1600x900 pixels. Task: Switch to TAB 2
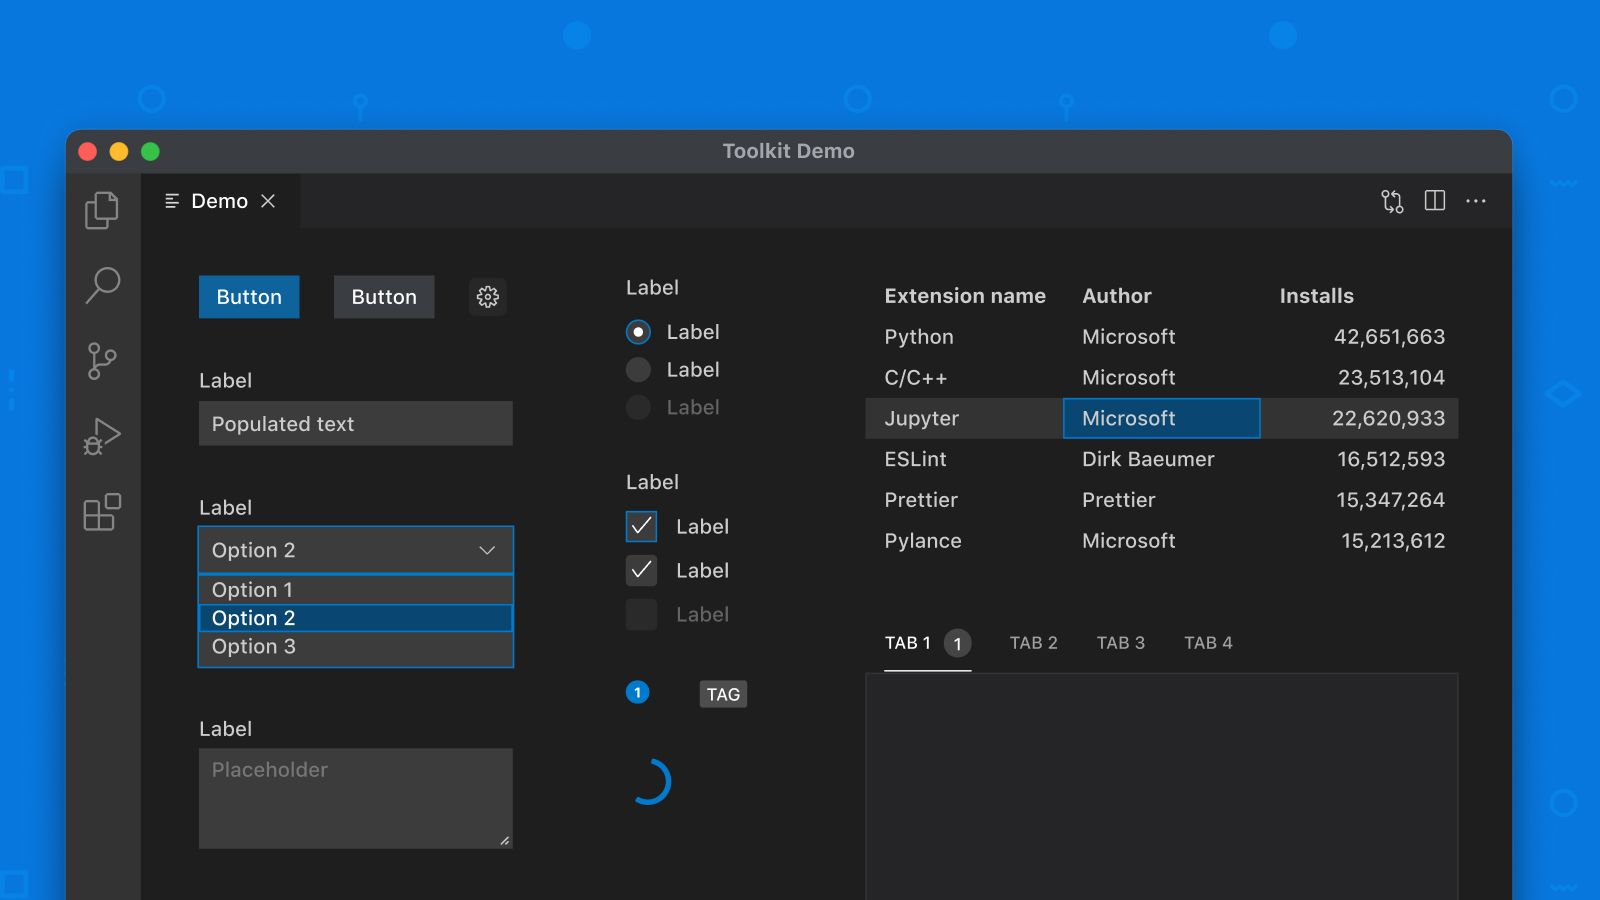tap(1033, 643)
